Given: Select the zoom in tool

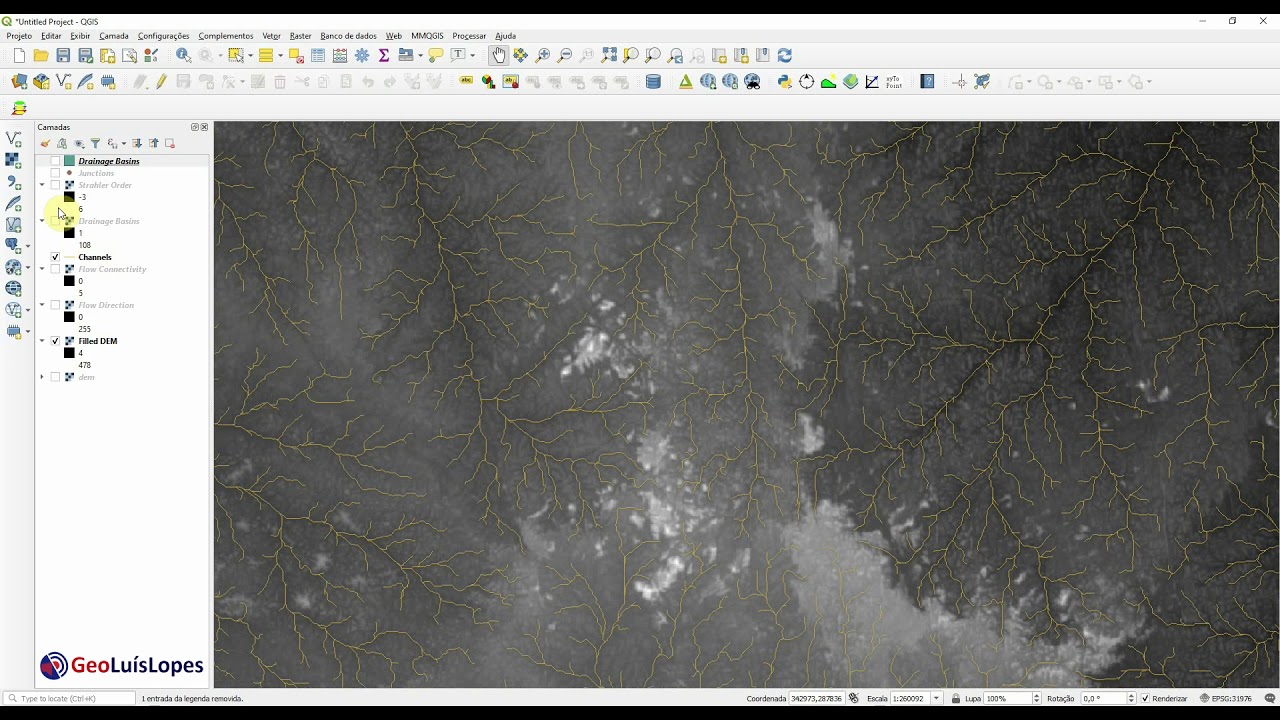Looking at the screenshot, I should [543, 56].
